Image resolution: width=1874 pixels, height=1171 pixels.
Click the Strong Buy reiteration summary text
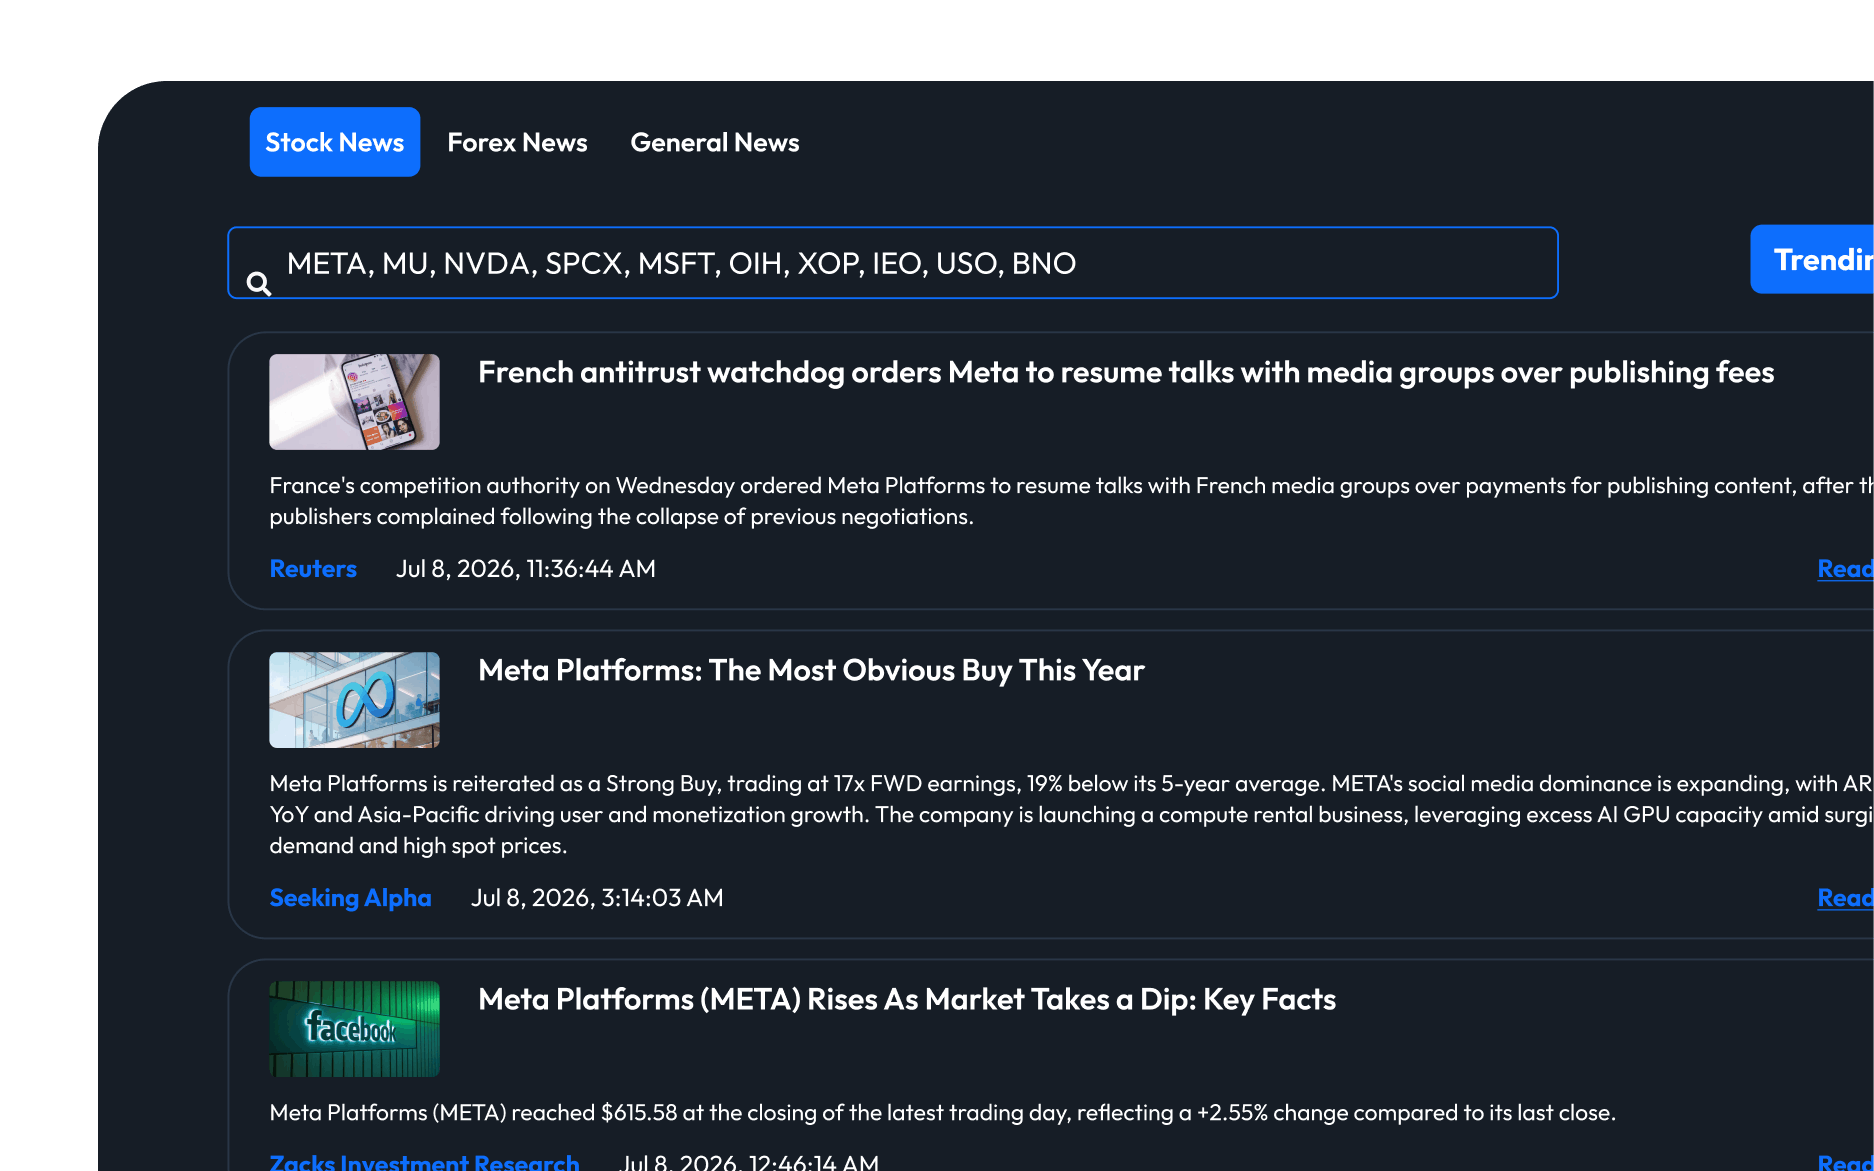[x=1071, y=815]
